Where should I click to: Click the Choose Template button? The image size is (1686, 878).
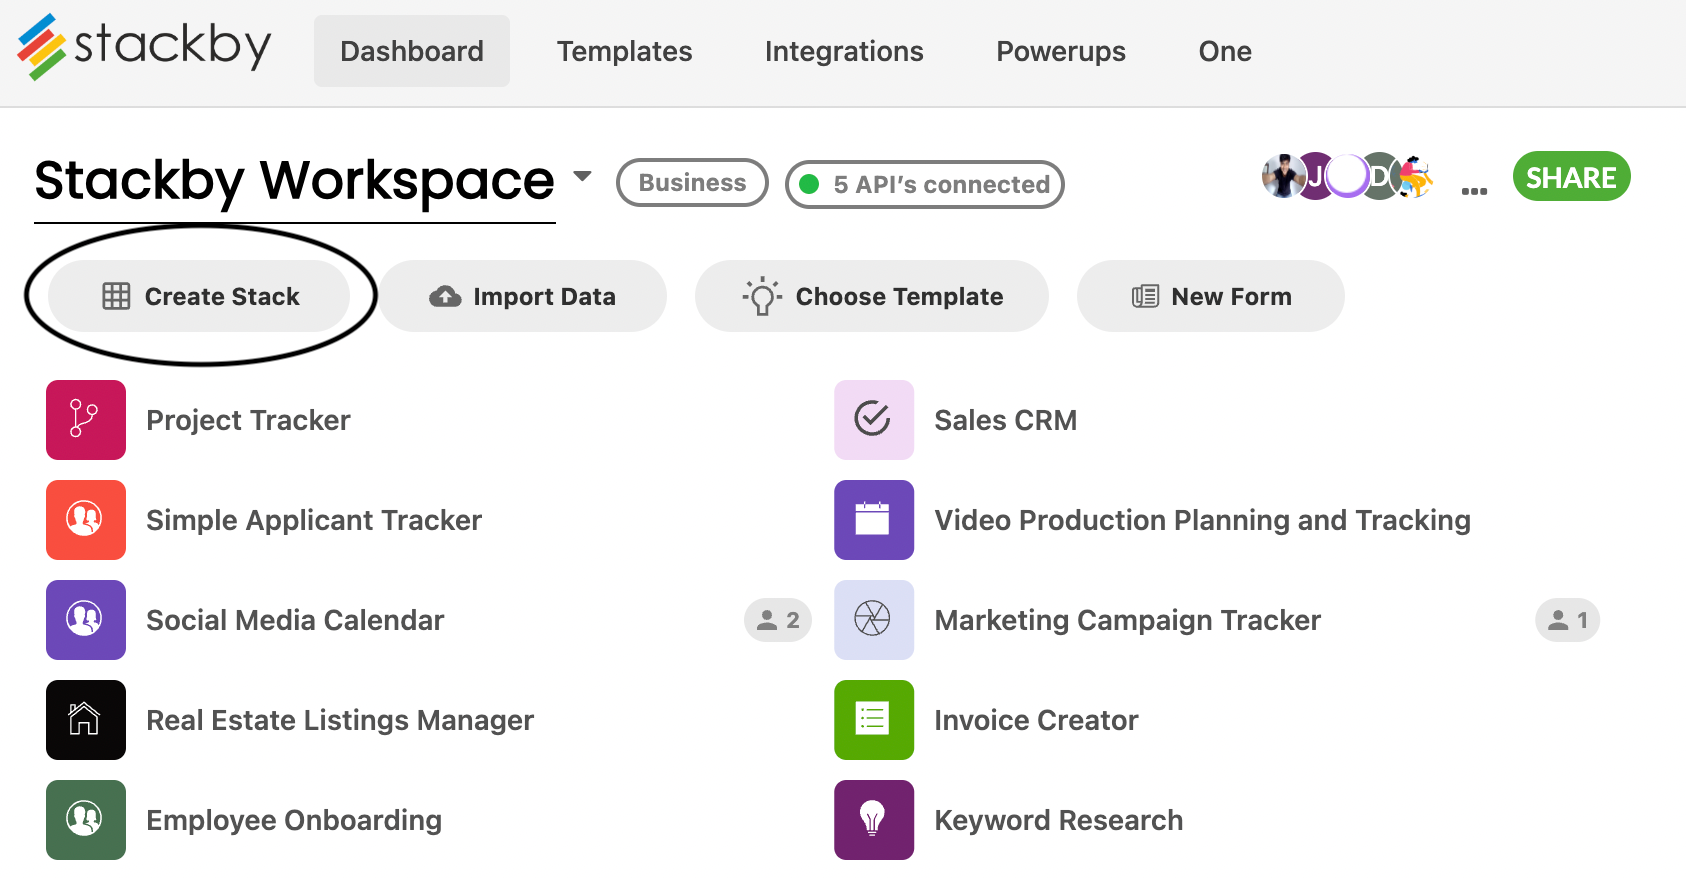(872, 296)
